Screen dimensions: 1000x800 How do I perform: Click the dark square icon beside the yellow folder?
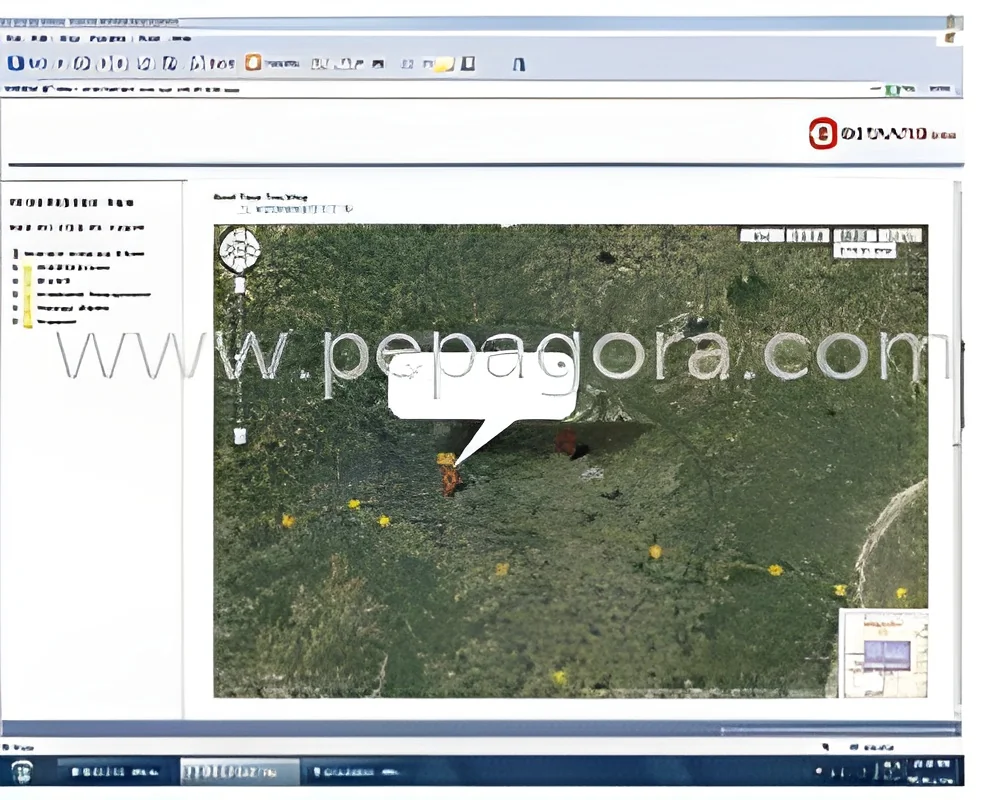pyautogui.click(x=468, y=63)
